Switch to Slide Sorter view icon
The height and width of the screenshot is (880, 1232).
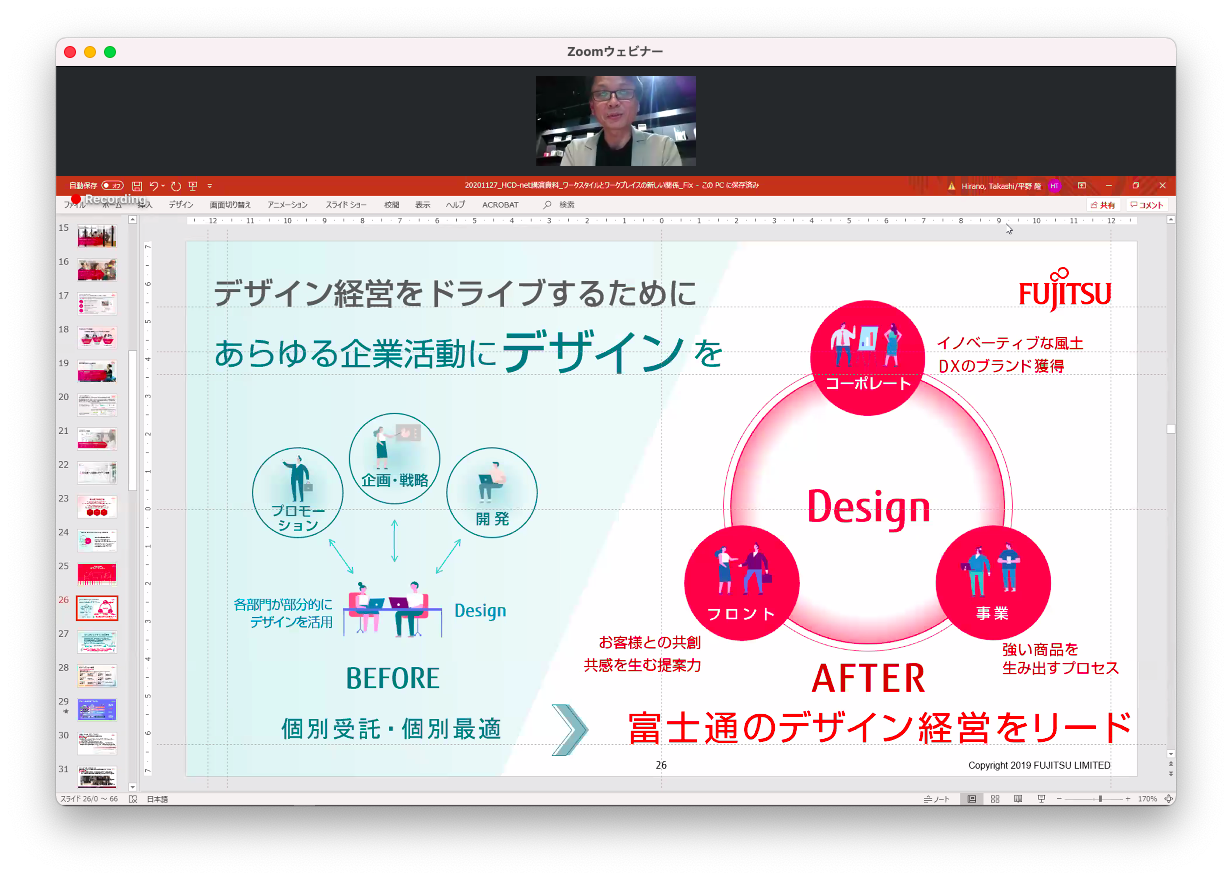tap(995, 799)
